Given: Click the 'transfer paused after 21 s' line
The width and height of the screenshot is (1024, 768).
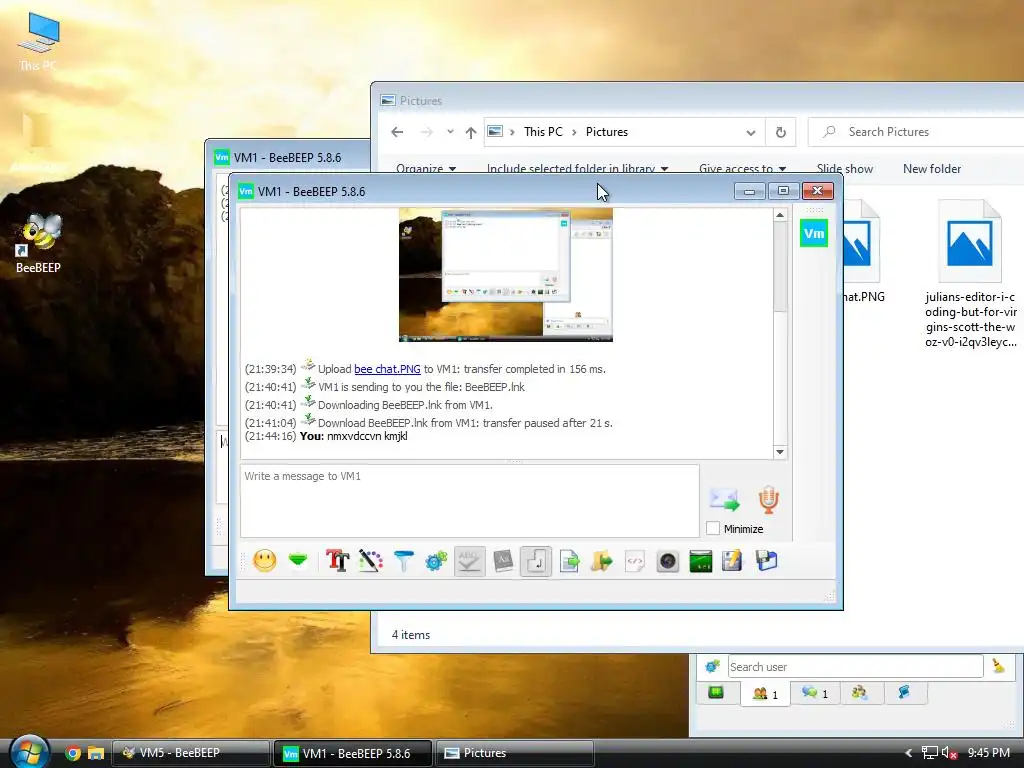Looking at the screenshot, I should click(x=465, y=423).
